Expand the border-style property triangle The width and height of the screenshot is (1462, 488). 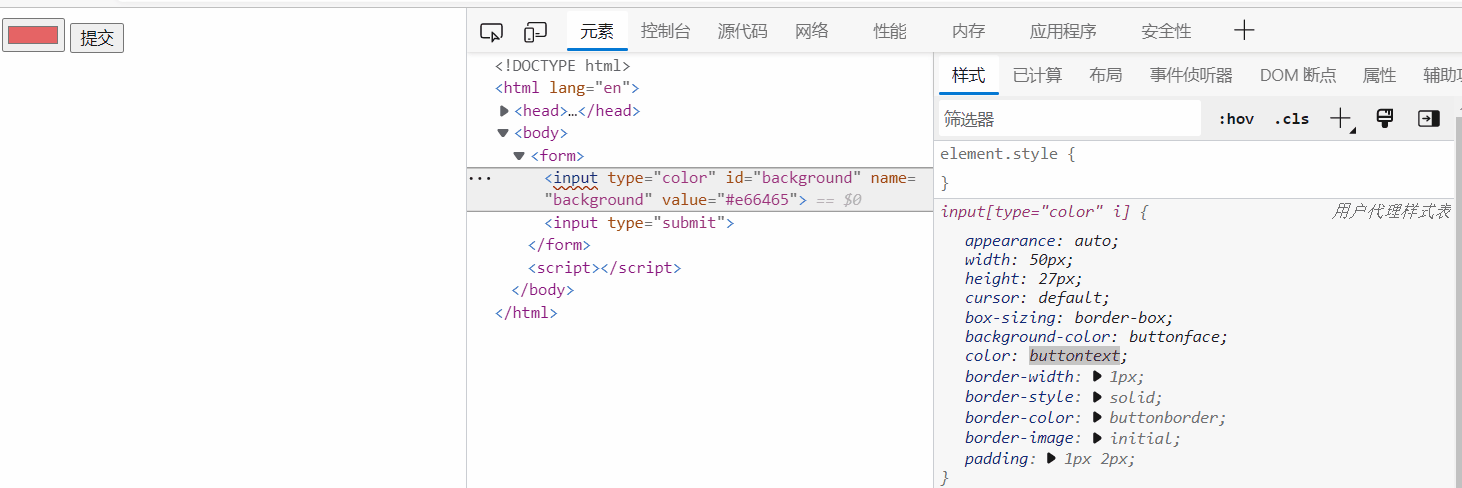[1097, 397]
